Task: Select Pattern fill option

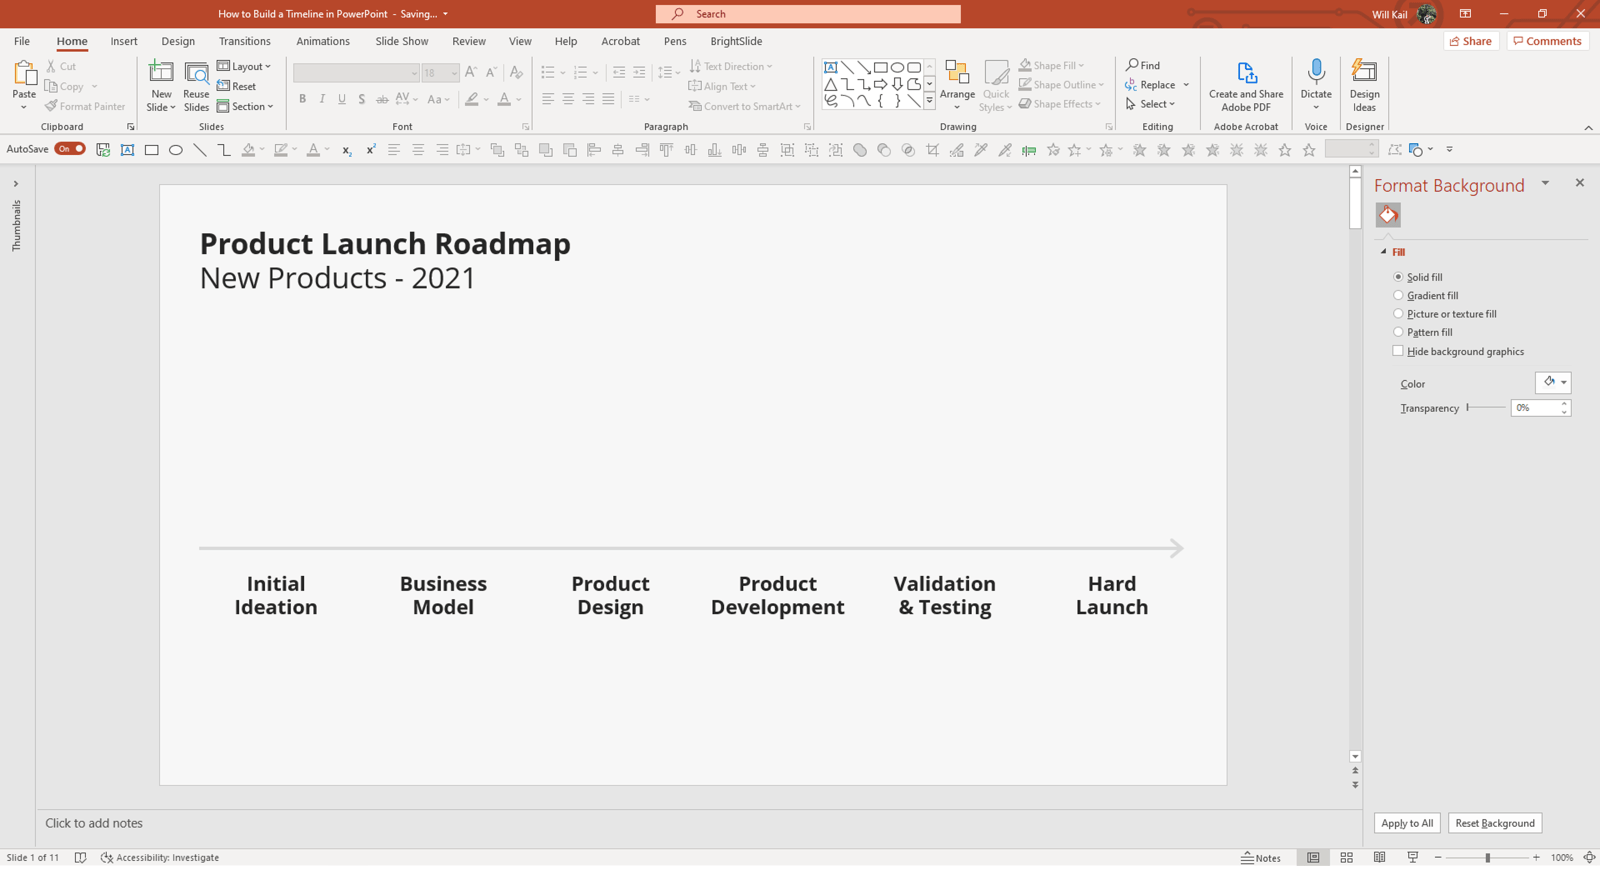Action: pos(1398,332)
